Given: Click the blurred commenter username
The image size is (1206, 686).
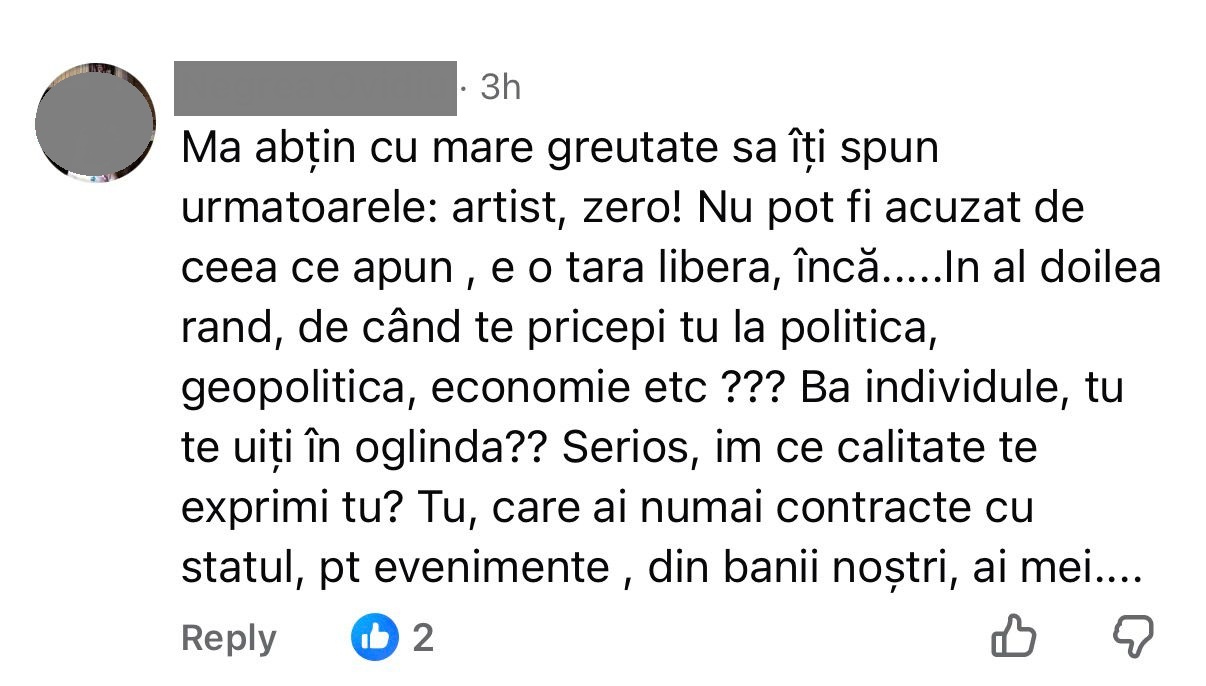Looking at the screenshot, I should (x=315, y=88).
